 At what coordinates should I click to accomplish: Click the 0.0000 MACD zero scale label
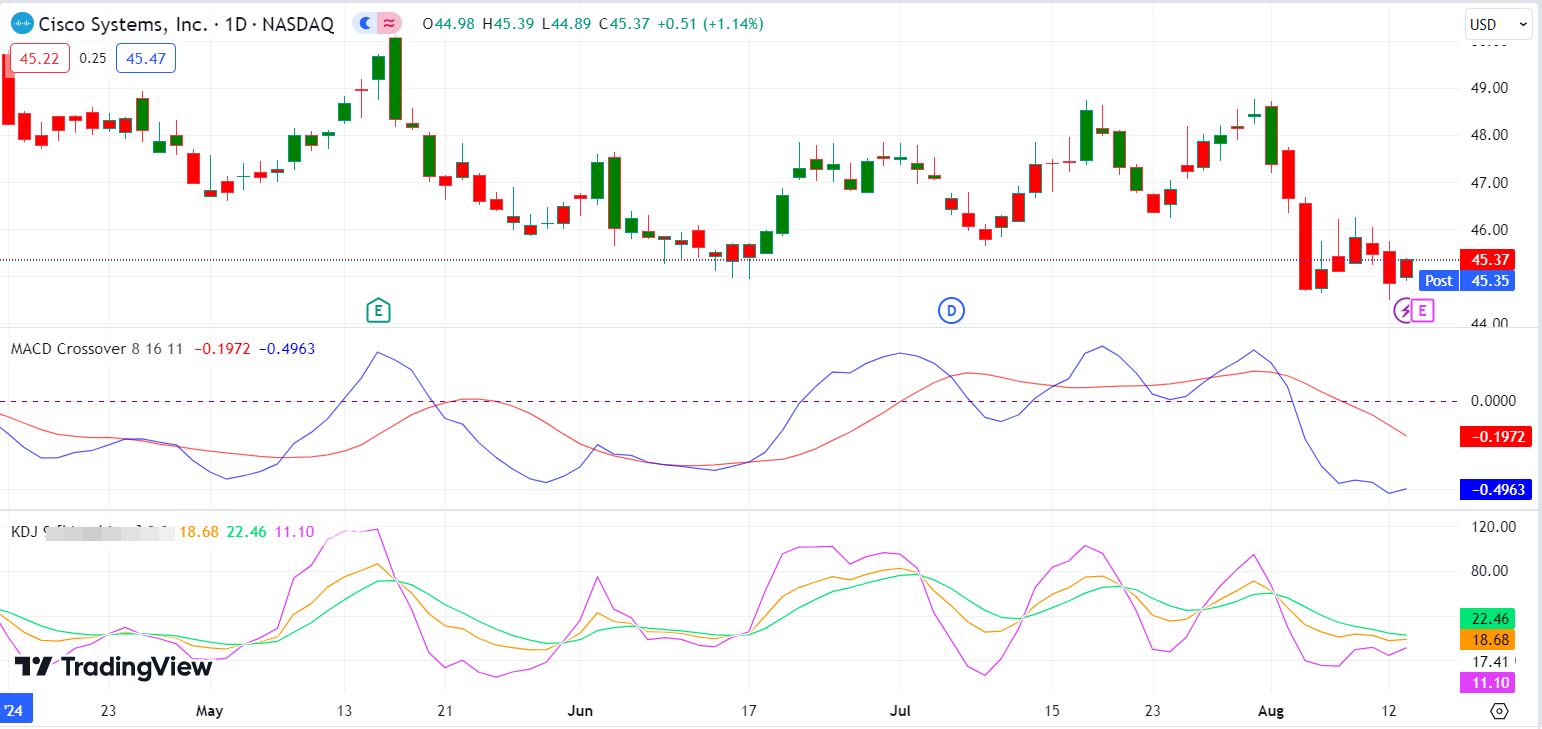point(1491,400)
